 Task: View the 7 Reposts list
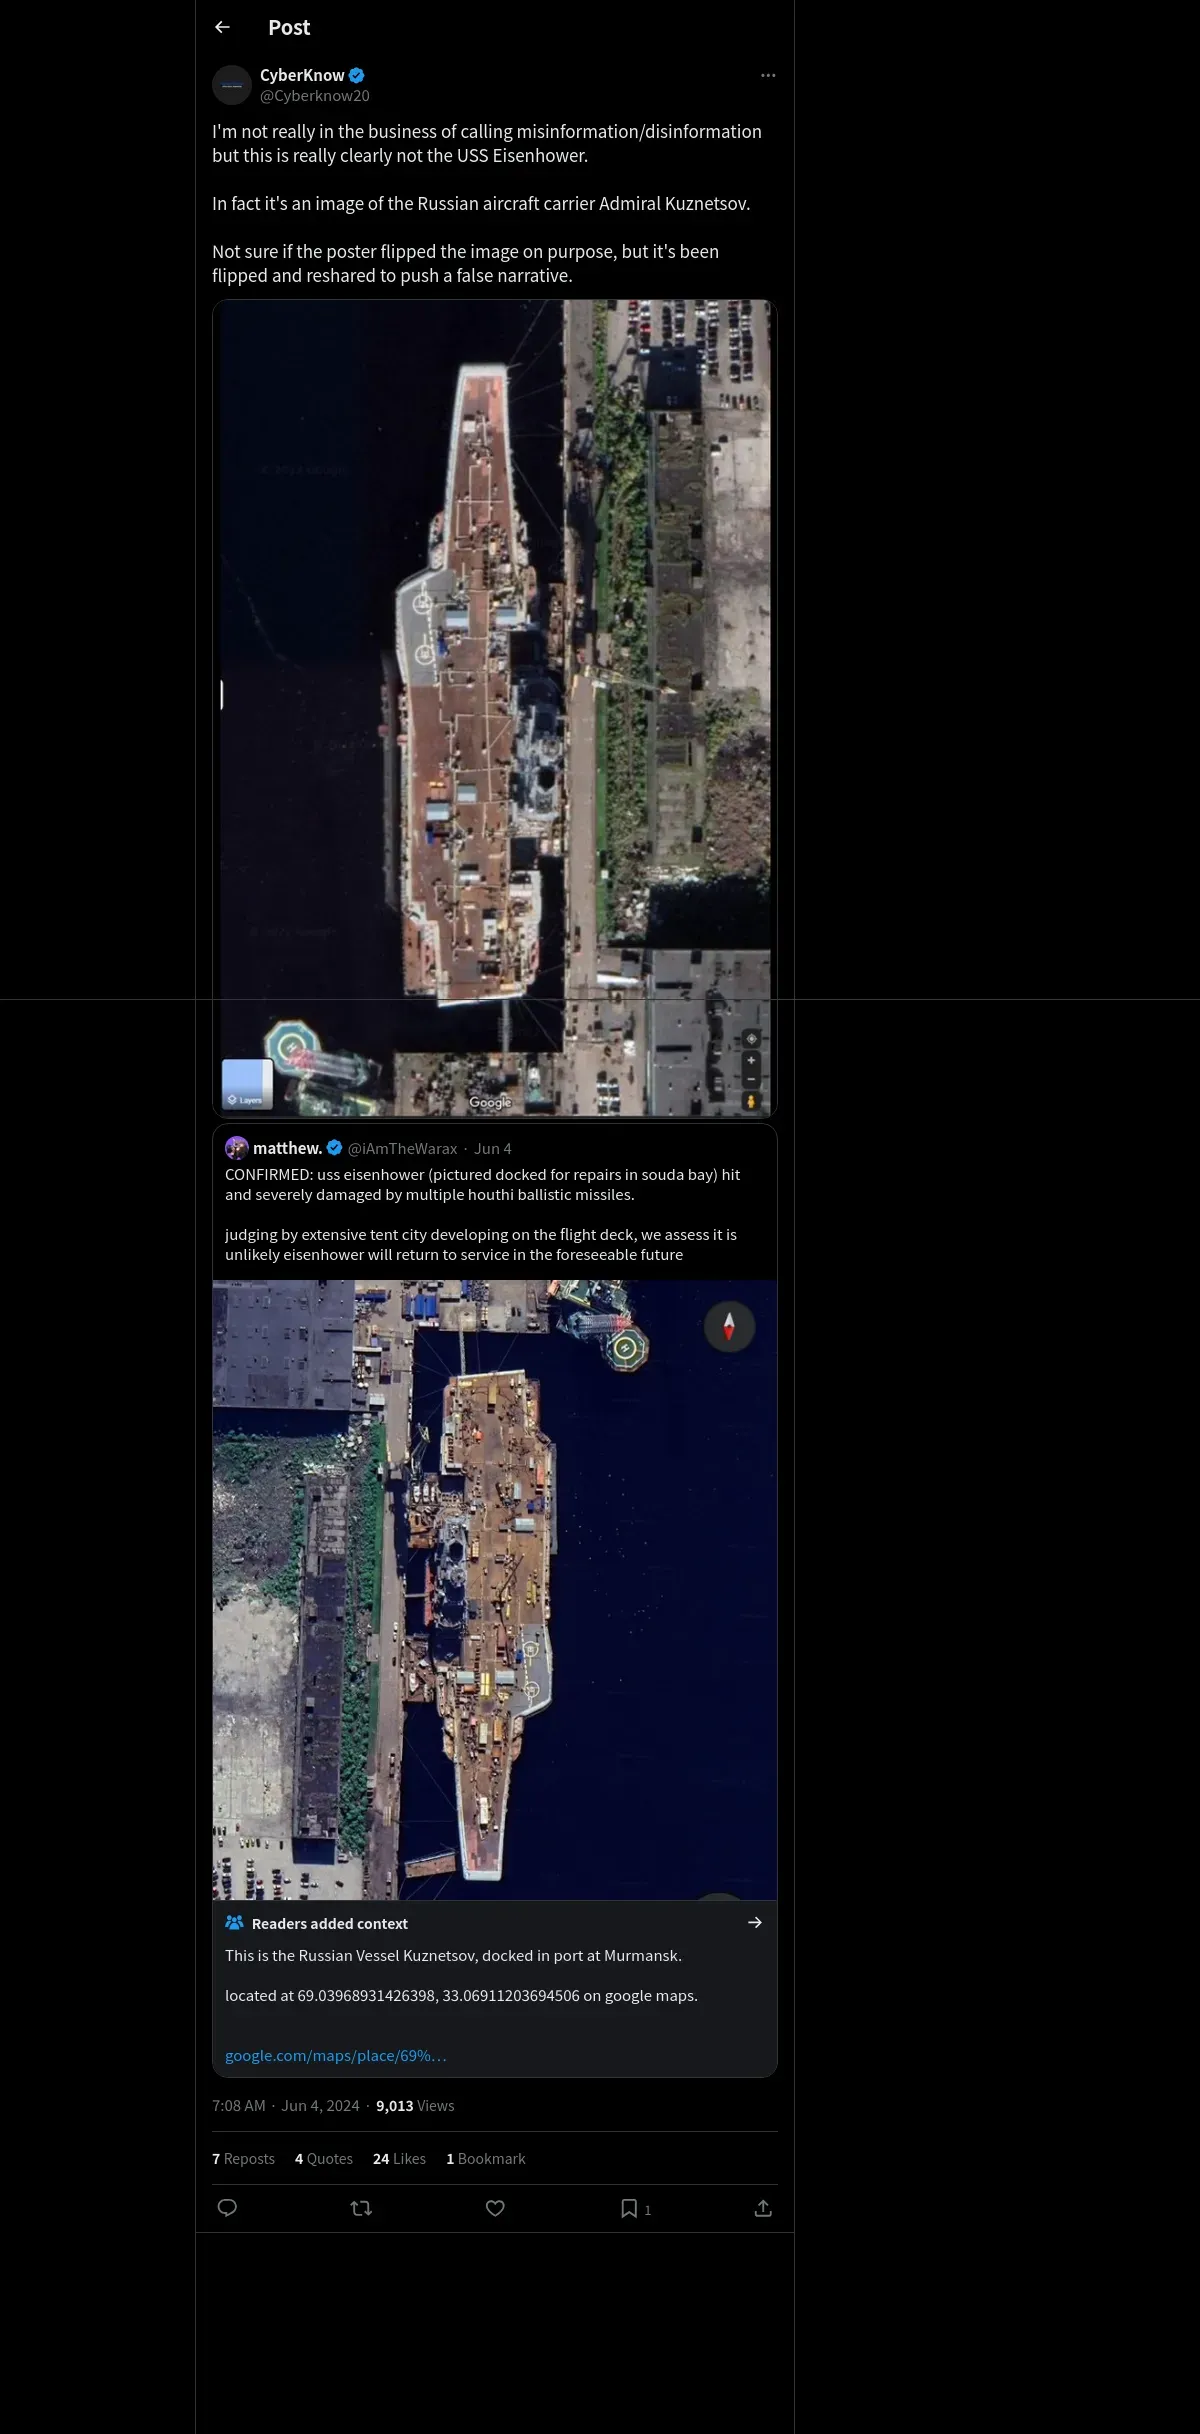(243, 2158)
